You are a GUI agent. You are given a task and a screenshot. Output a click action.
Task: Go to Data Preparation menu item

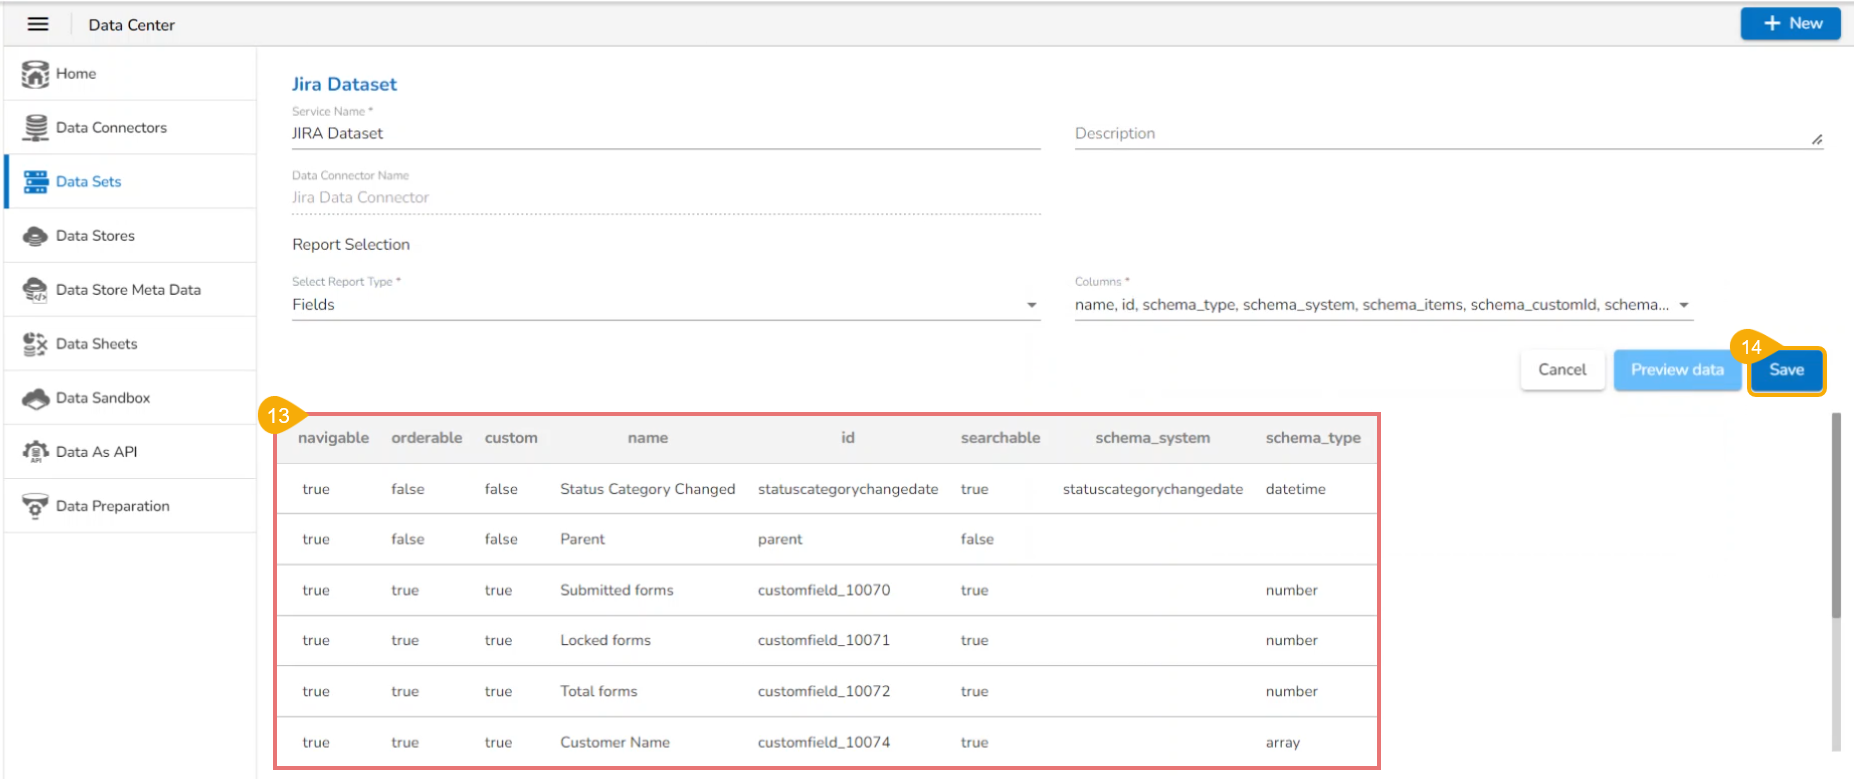point(112,506)
